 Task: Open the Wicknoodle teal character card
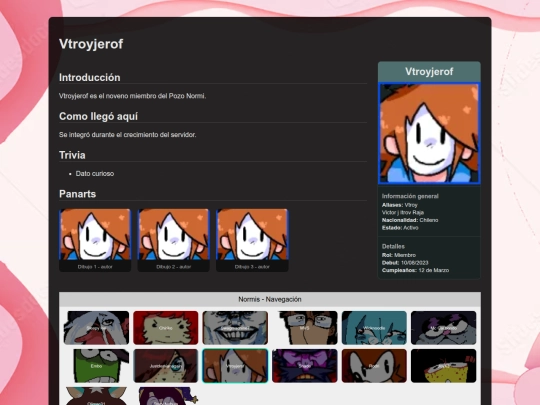click(x=374, y=328)
